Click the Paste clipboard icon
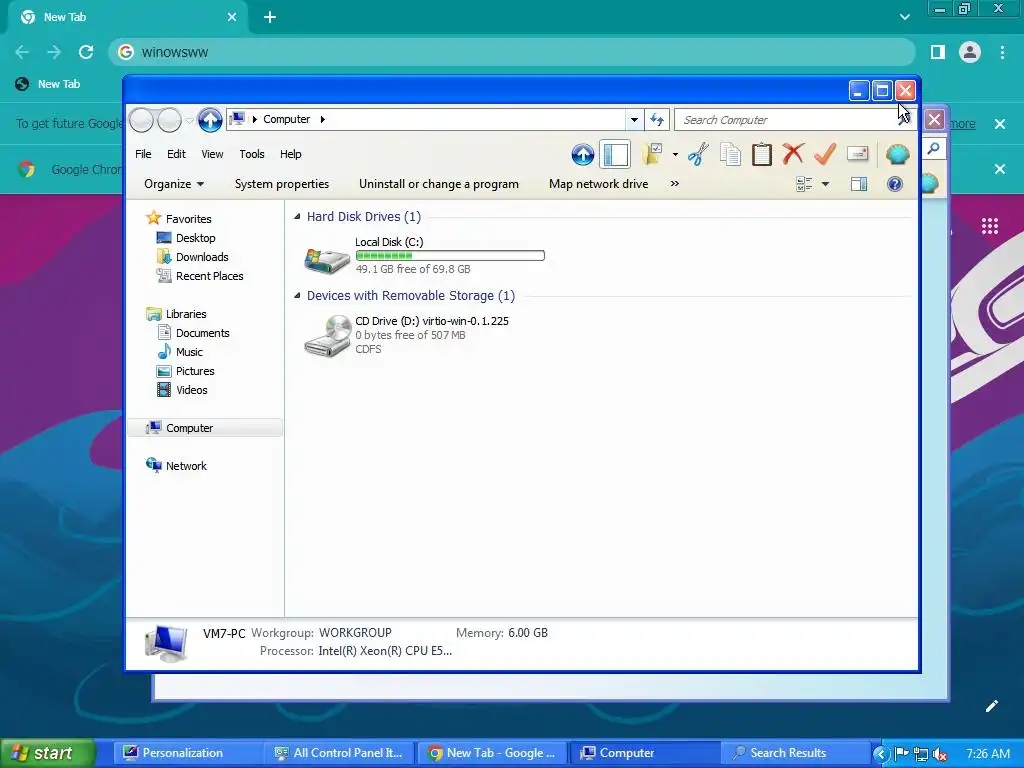 pos(761,154)
